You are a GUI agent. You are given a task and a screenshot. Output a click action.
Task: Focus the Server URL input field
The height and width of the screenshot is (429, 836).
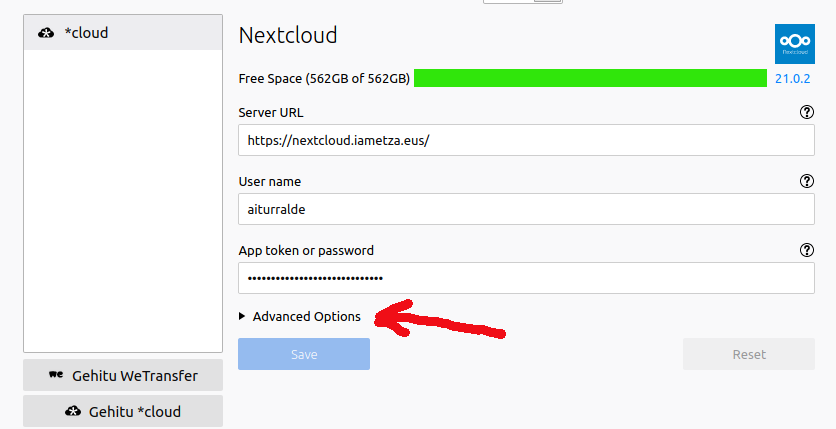526,140
